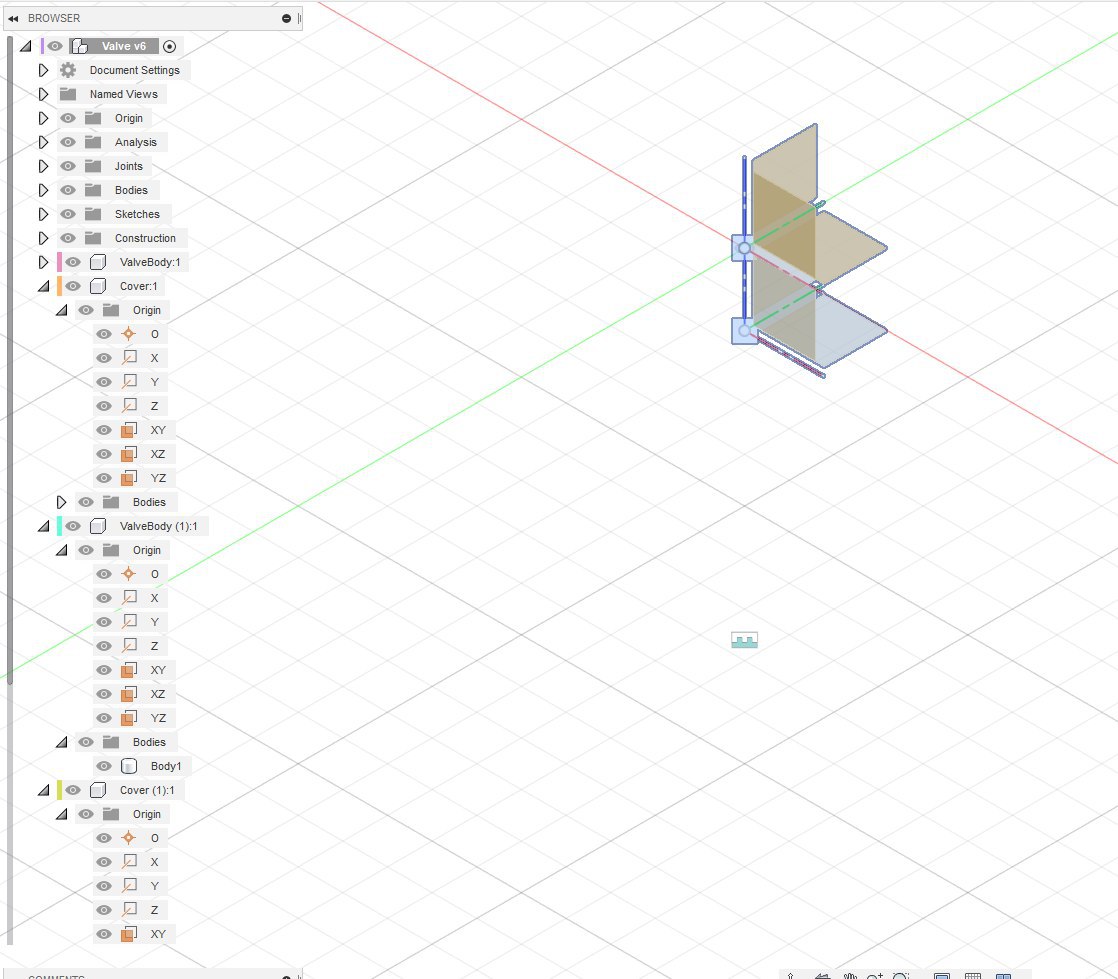Image resolution: width=1118 pixels, height=979 pixels.
Task: Select YZ plane icon in ValveBody (1):1 origin
Action: coord(129,718)
